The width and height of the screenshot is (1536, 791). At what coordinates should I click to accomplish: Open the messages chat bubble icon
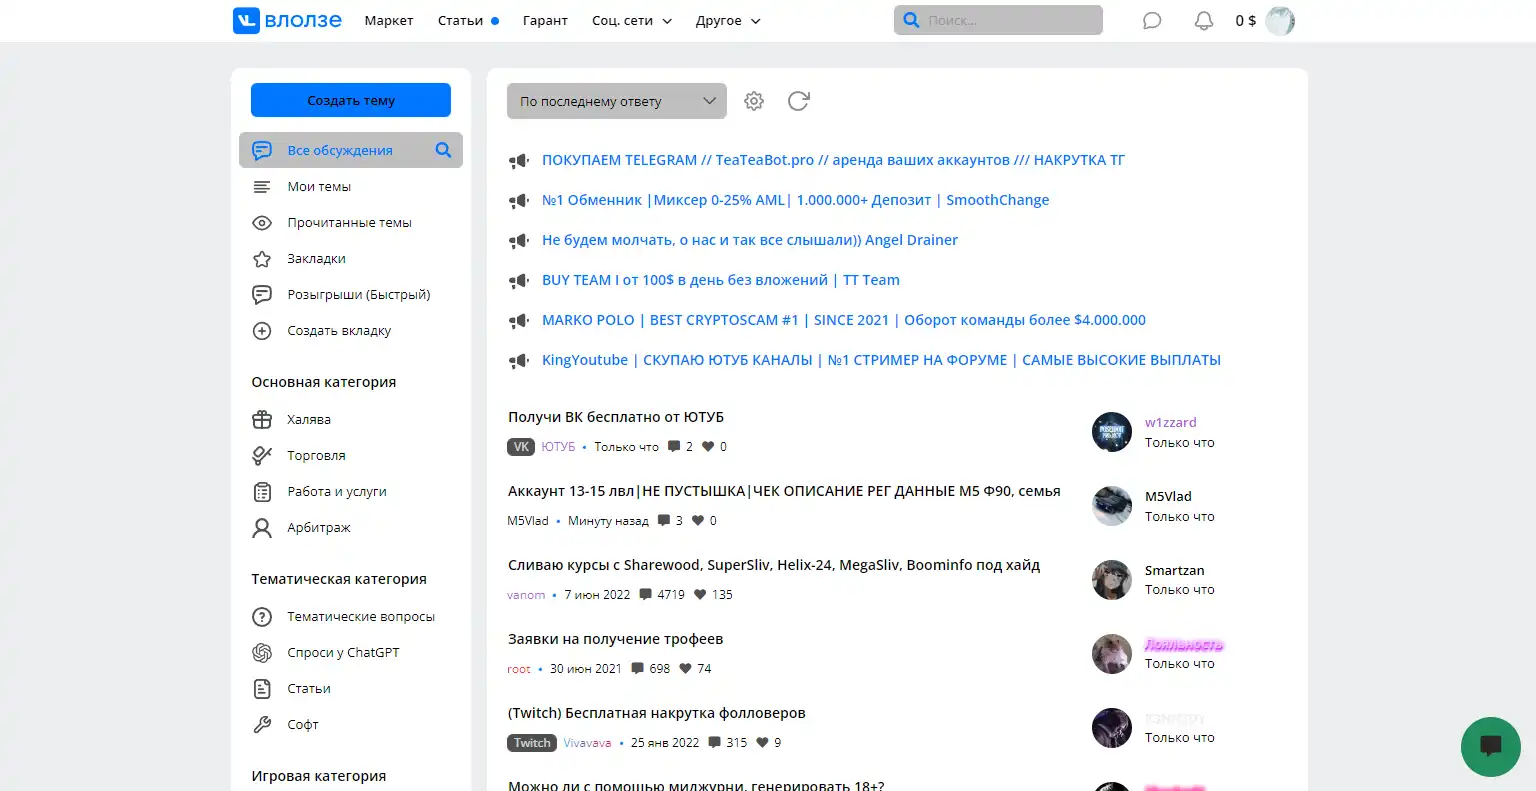1152,21
